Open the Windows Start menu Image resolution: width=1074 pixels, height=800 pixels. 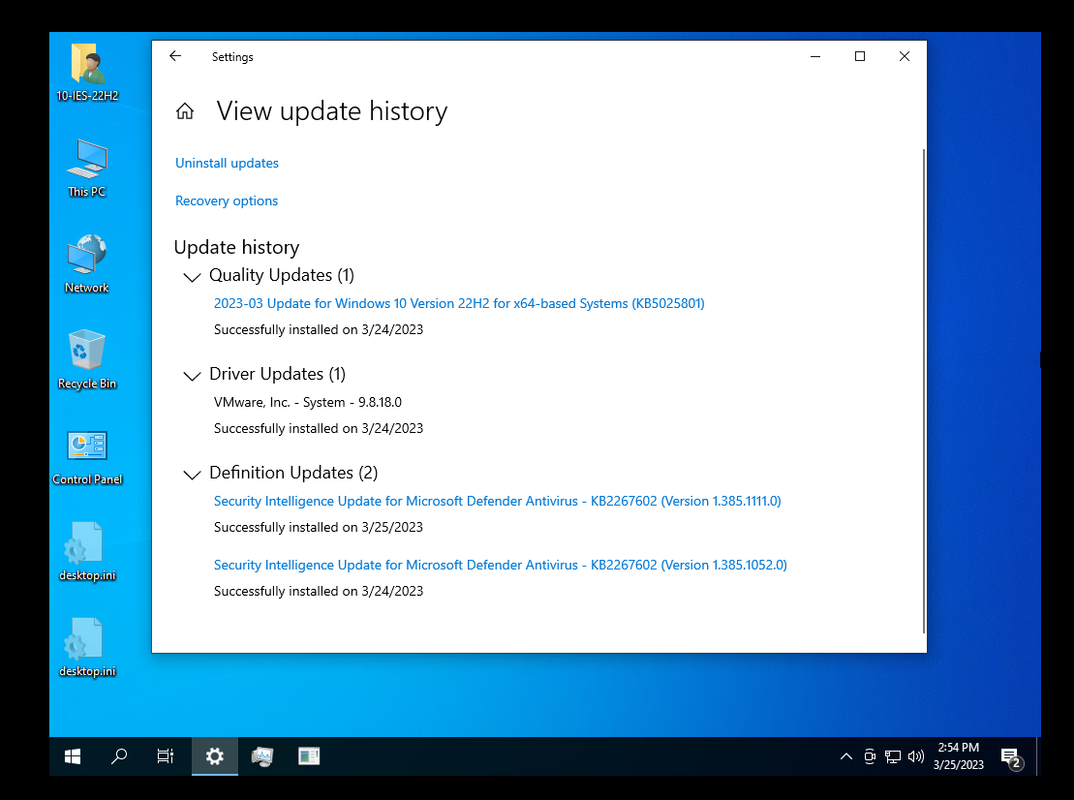[72, 756]
